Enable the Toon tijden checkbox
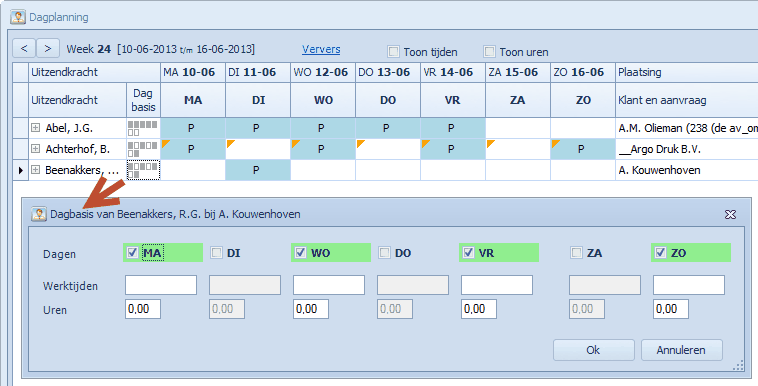 pos(394,51)
